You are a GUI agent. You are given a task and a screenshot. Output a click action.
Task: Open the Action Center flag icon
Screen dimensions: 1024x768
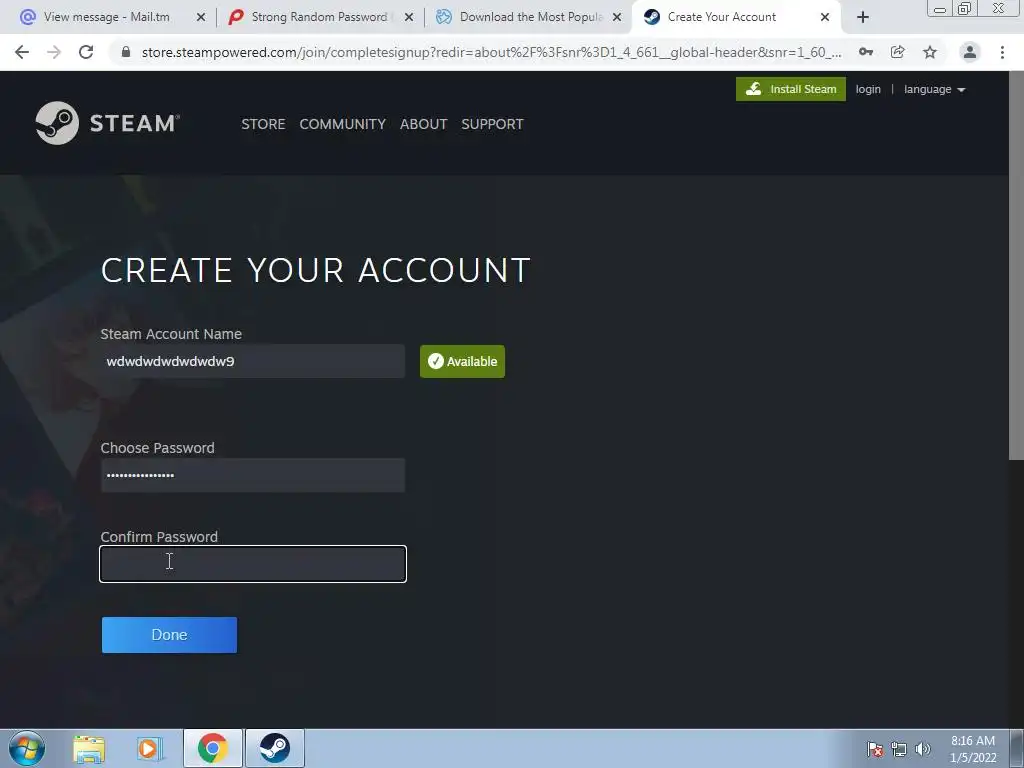pyautogui.click(x=875, y=749)
